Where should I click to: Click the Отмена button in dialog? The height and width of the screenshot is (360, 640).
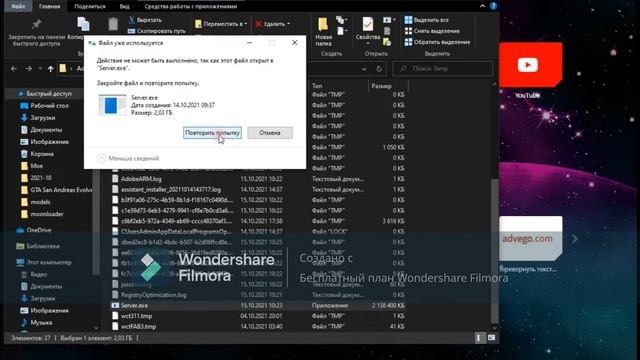click(270, 133)
